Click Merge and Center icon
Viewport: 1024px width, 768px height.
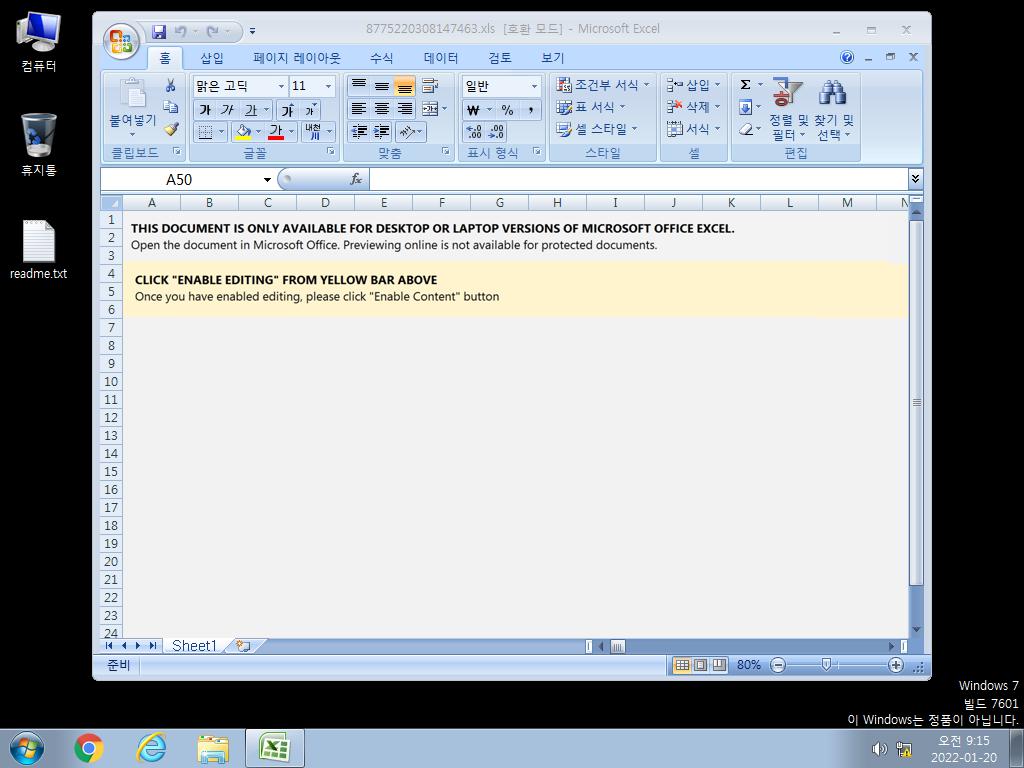(430, 108)
